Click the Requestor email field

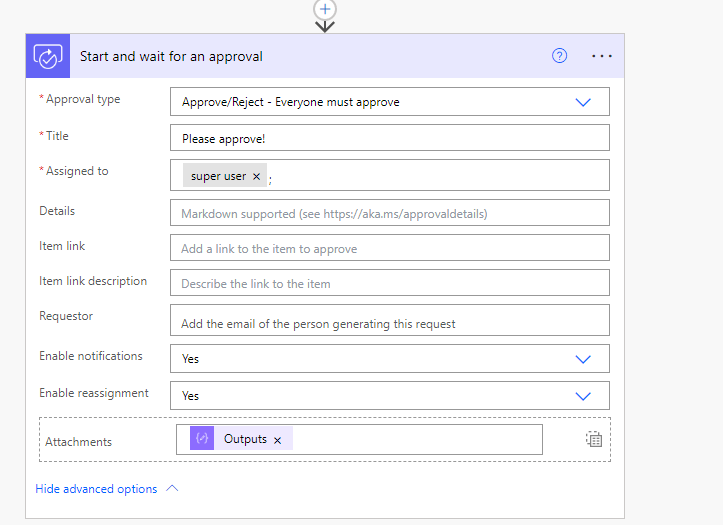pyautogui.click(x=390, y=320)
